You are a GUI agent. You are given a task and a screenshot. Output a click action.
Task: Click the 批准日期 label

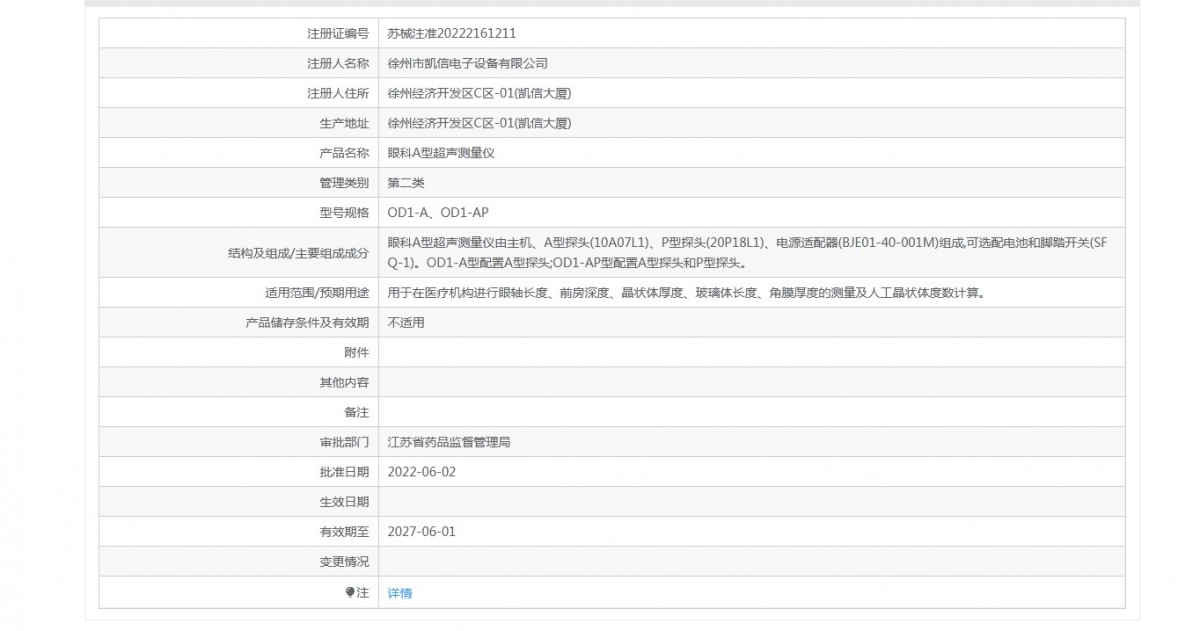click(343, 472)
